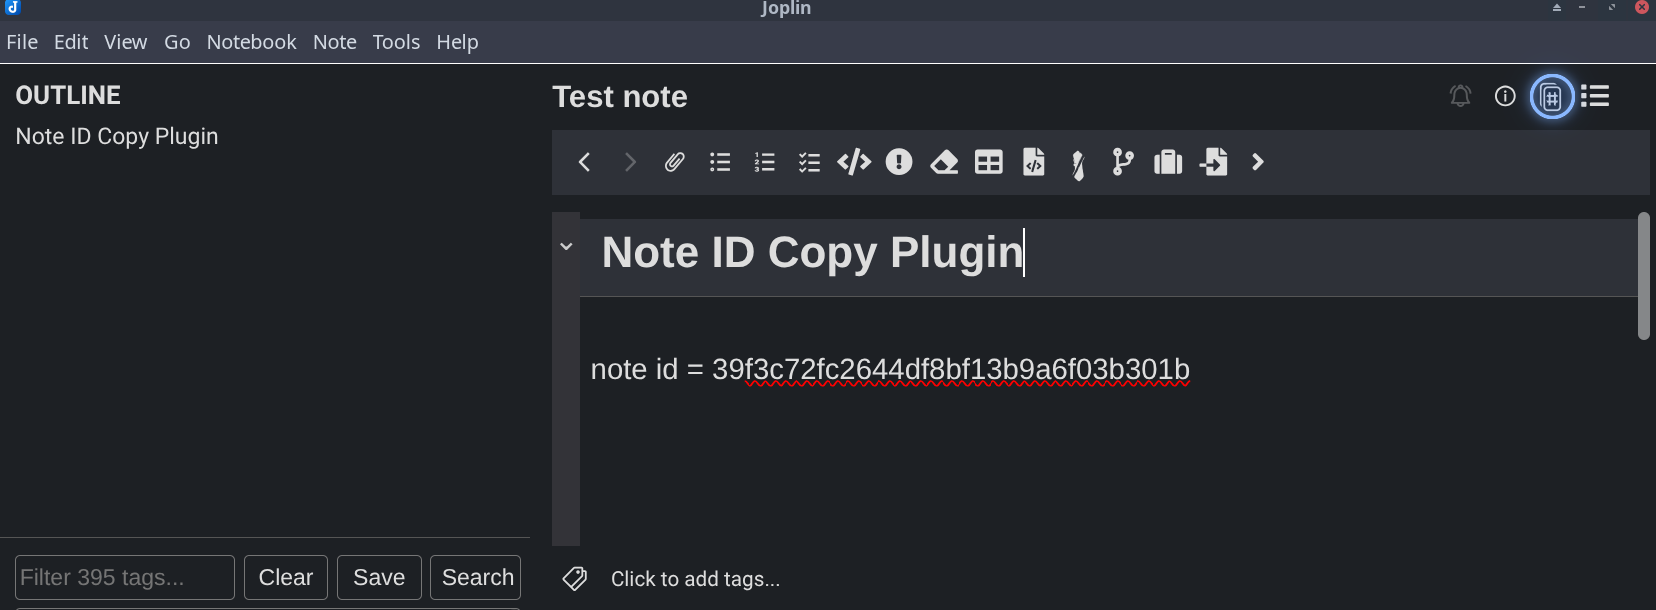
Task: Open note properties info icon
Action: (x=1505, y=96)
